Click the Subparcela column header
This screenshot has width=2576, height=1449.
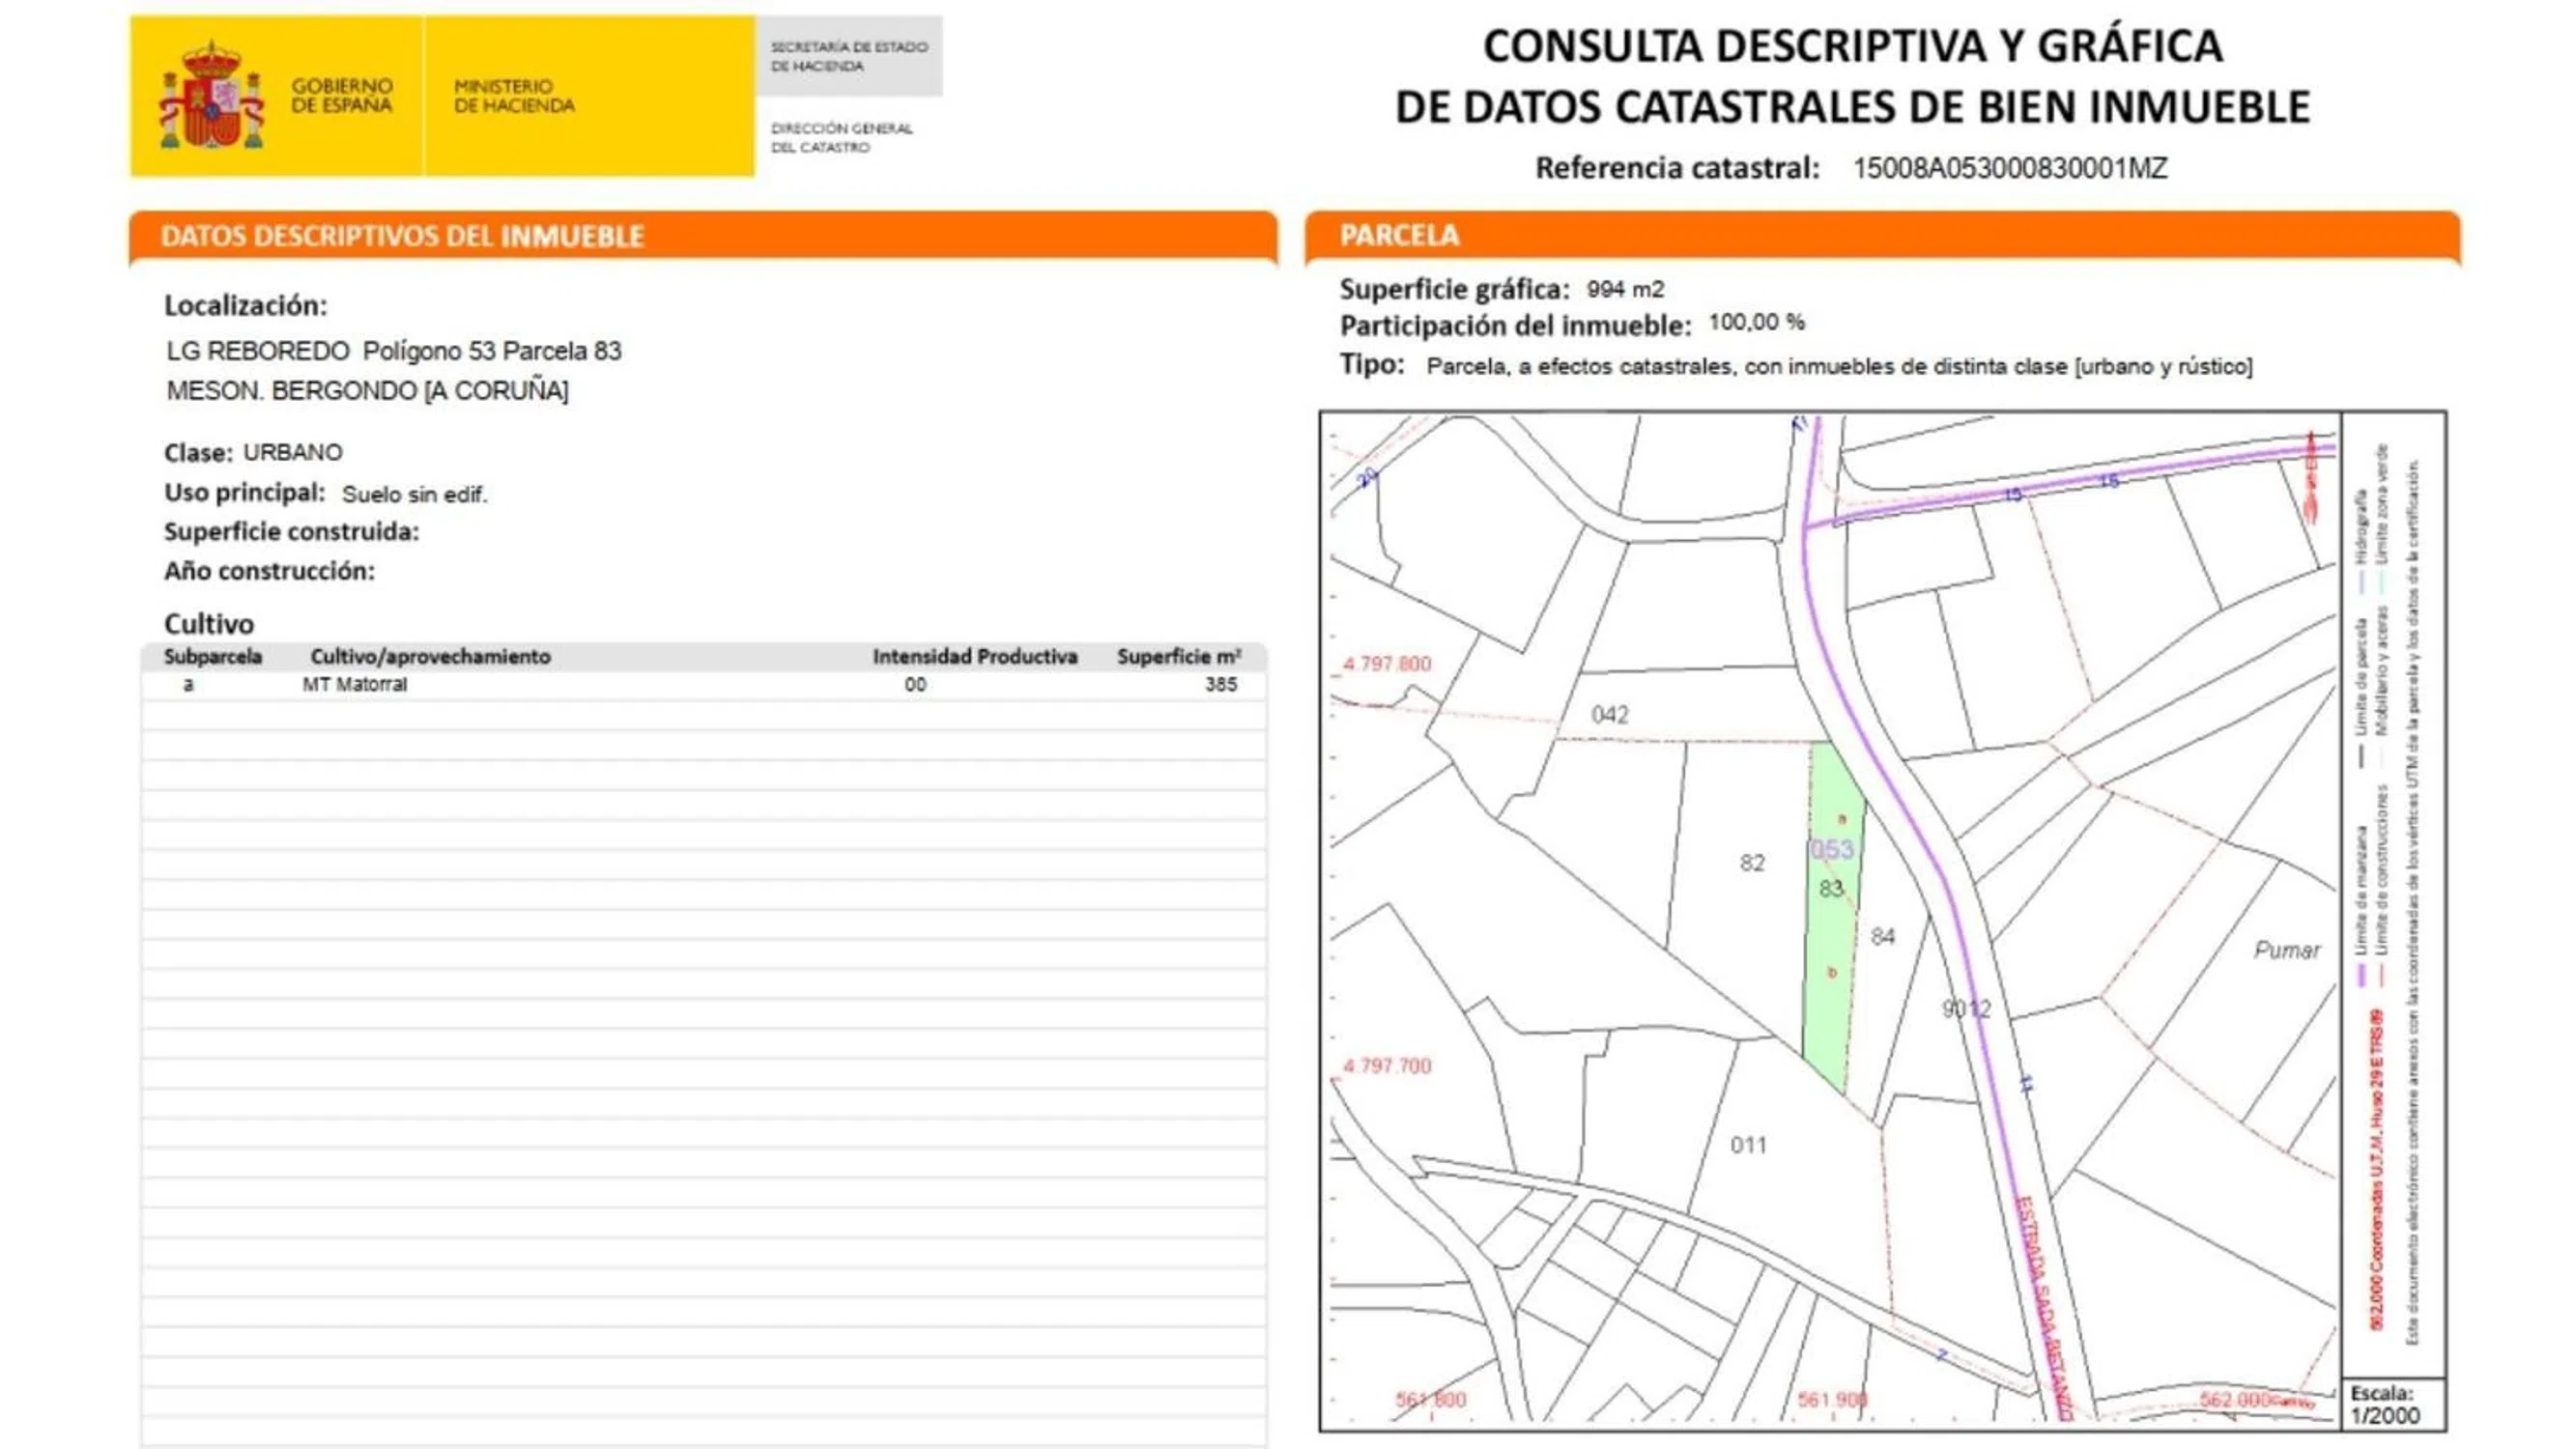point(213,657)
